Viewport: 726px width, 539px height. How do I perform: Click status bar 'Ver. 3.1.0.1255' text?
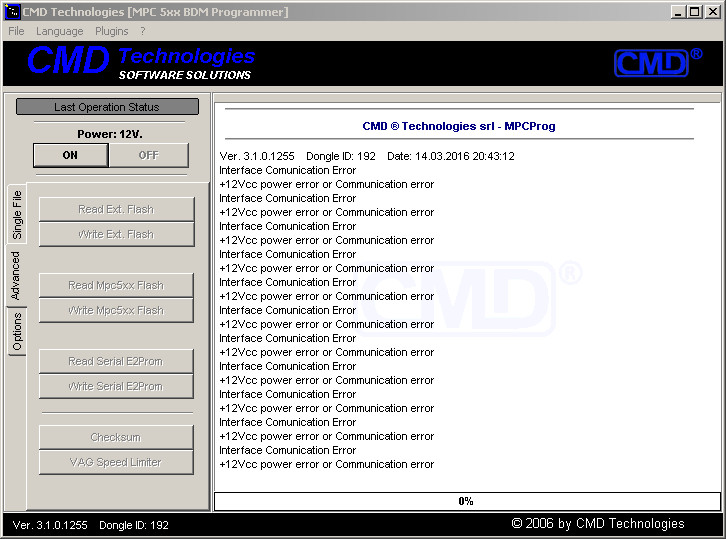pyautogui.click(x=50, y=525)
